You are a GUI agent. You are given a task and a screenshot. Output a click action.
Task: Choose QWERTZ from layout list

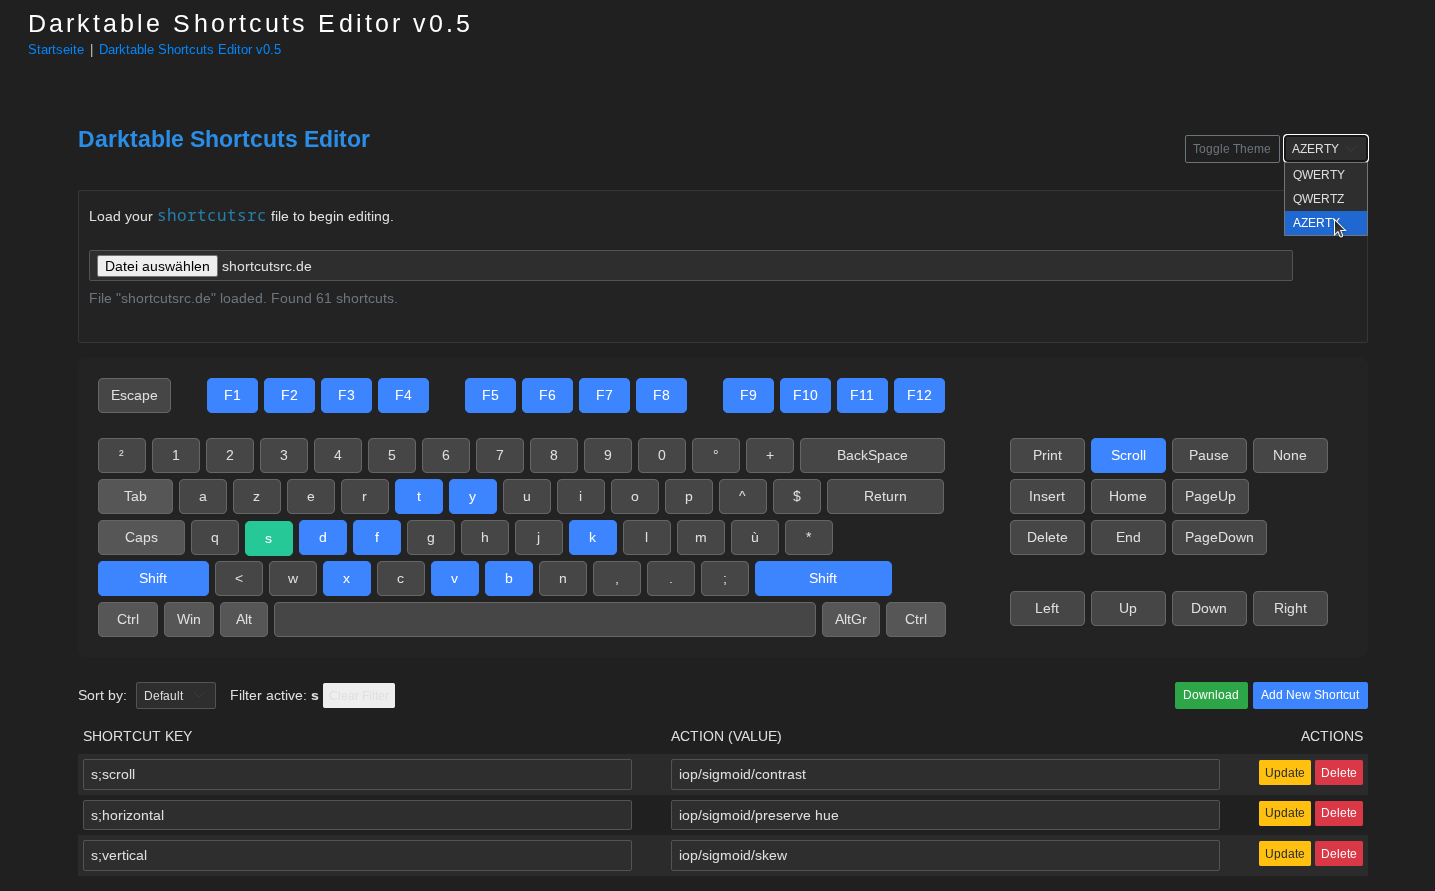pos(1319,199)
